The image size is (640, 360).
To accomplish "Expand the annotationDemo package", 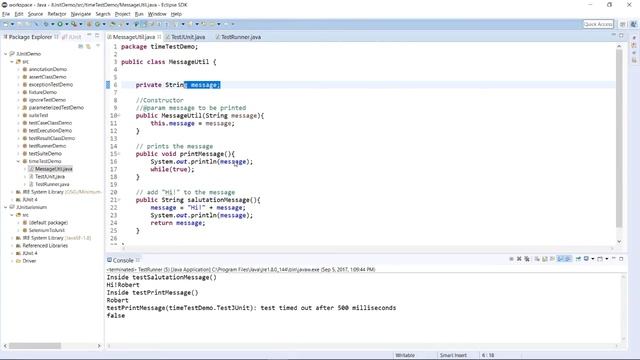I will 18,69.
